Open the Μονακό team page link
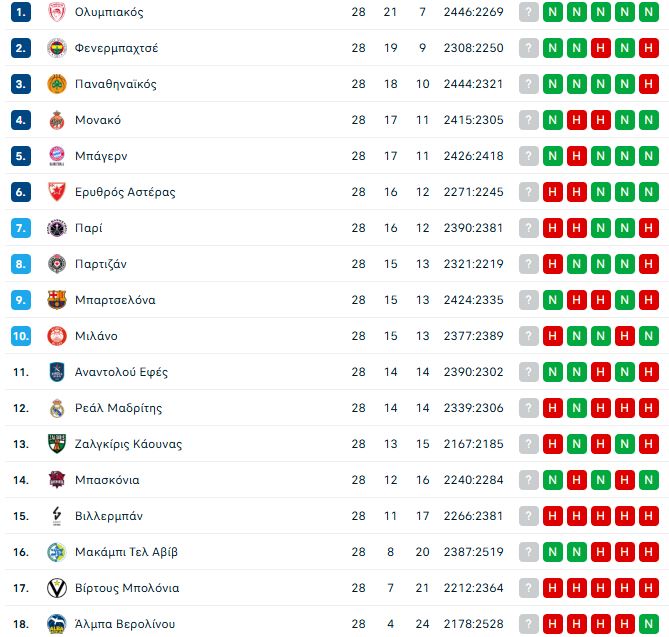 point(98,120)
